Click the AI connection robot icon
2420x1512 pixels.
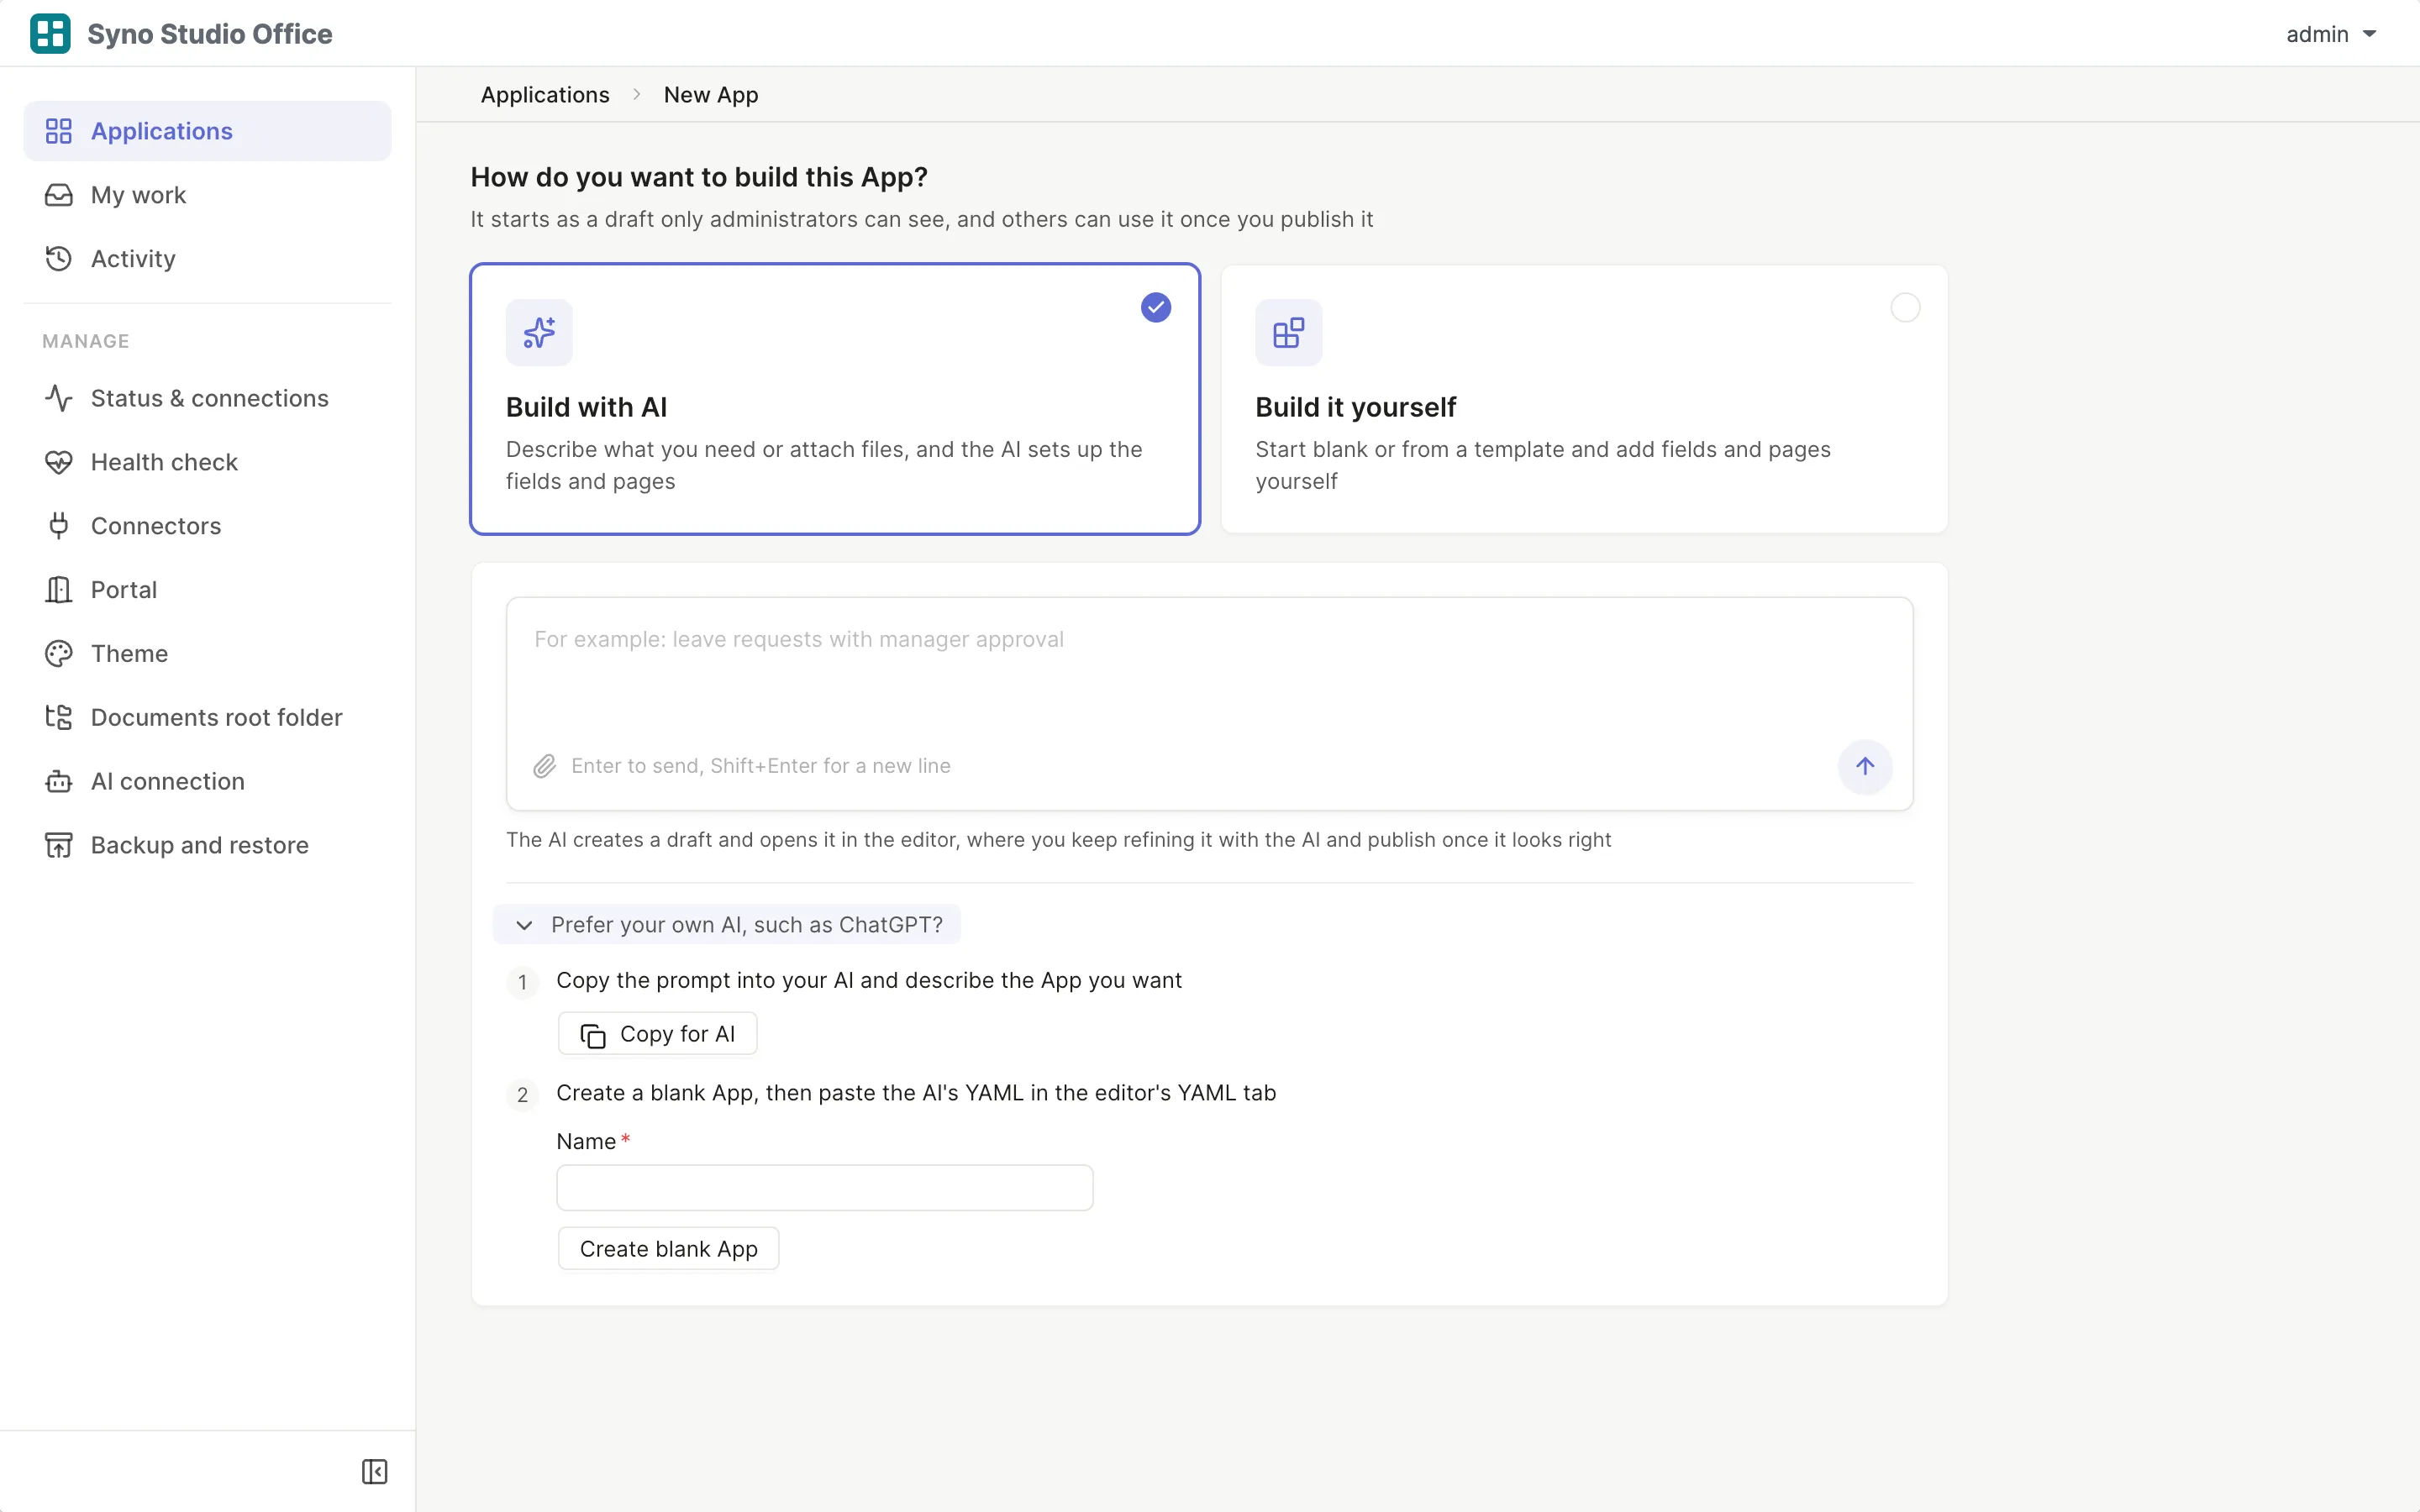coord(59,781)
